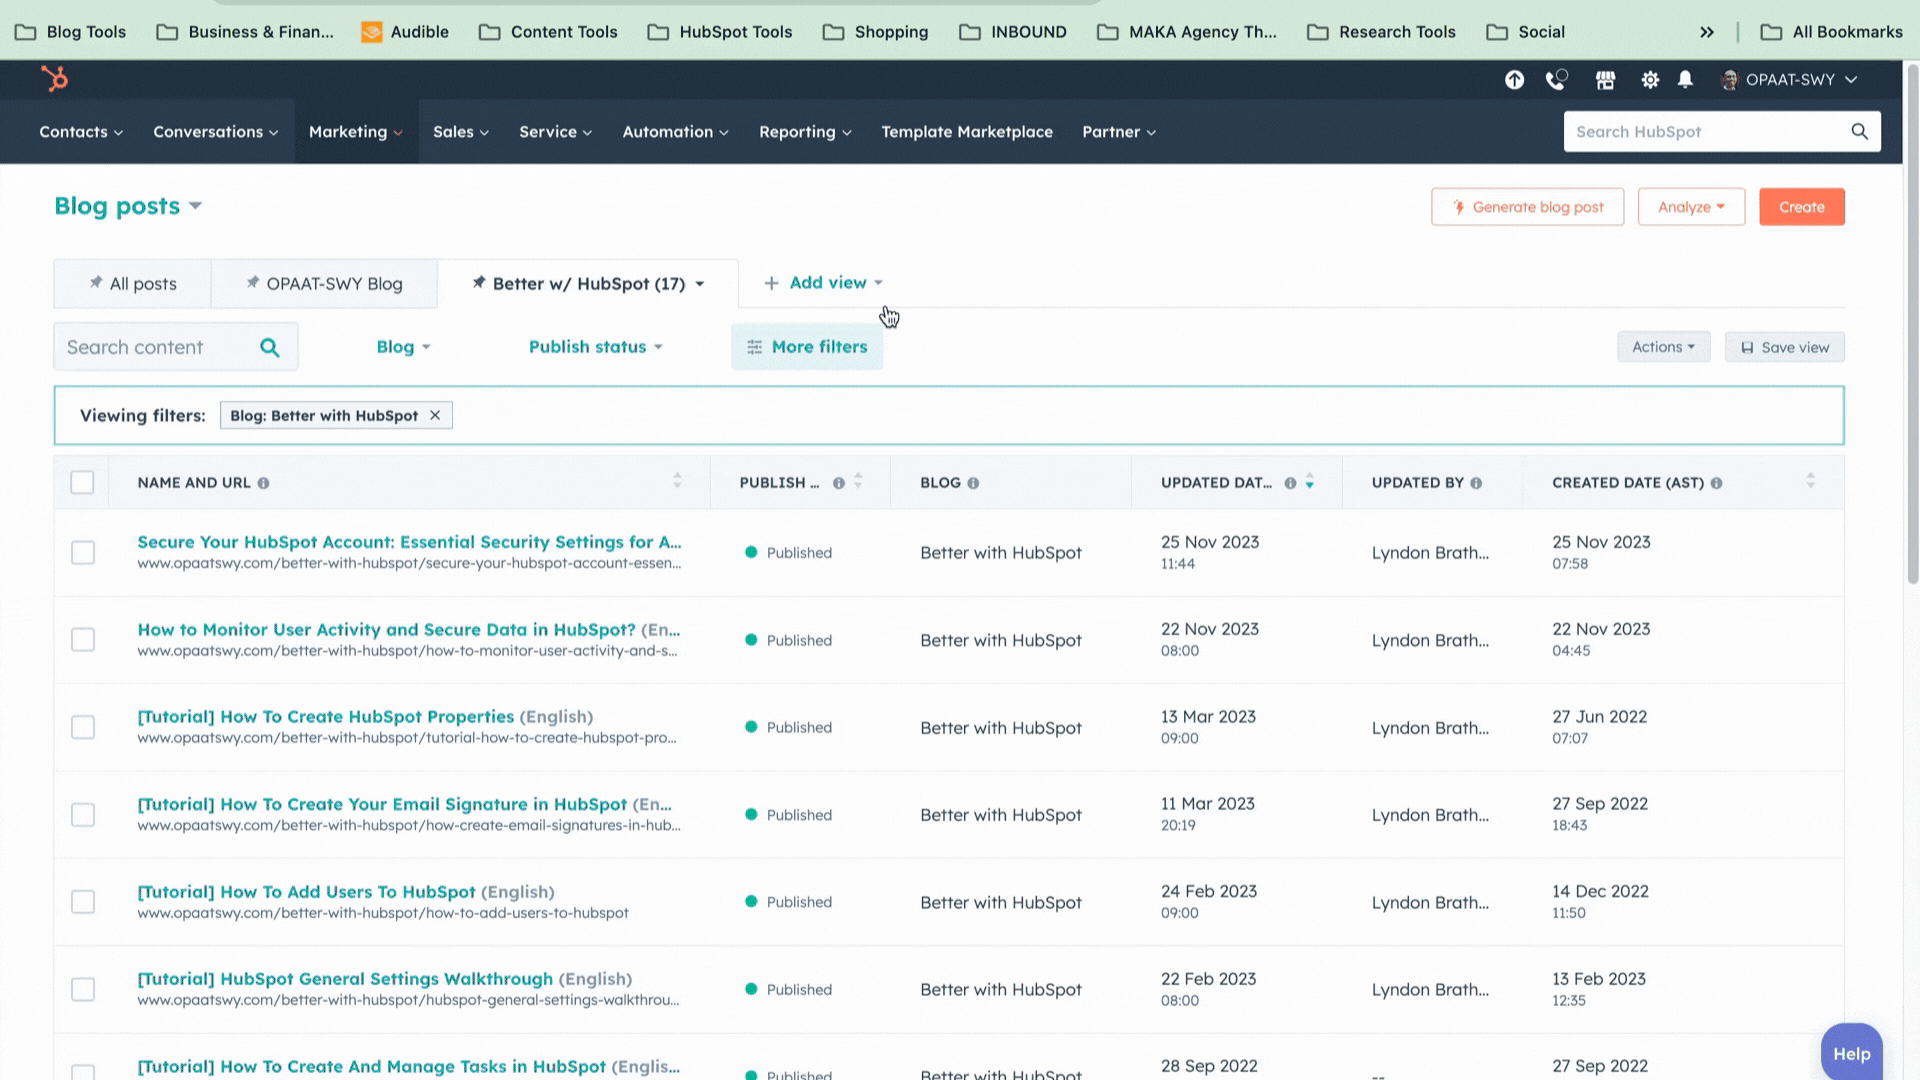Check the General Settings Walkthrough row
This screenshot has height=1080, width=1920.
tap(83, 989)
